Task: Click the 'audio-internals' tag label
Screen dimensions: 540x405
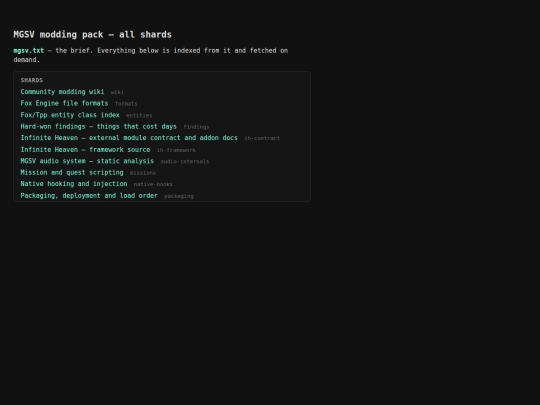Action: (185, 162)
